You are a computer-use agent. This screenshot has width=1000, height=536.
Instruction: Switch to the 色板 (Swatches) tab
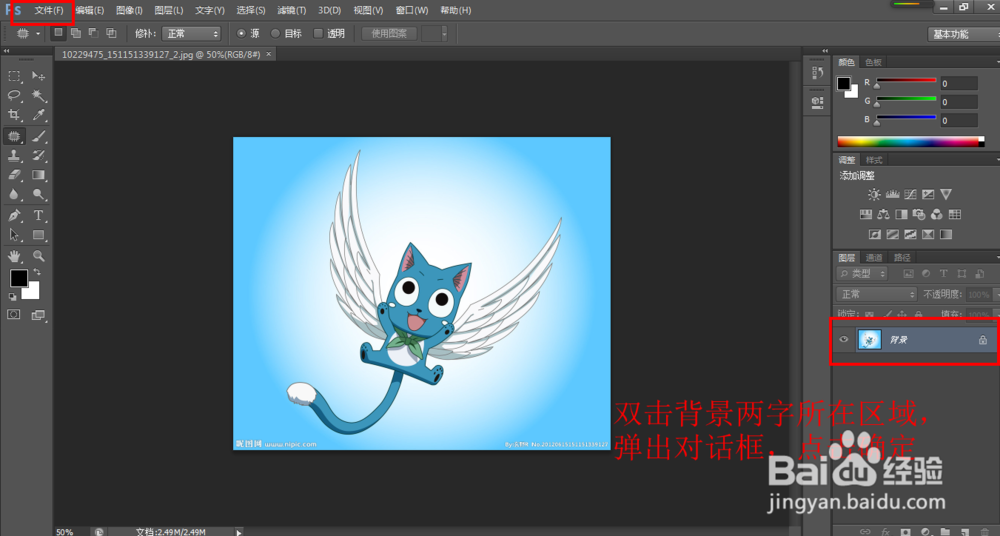click(x=873, y=62)
